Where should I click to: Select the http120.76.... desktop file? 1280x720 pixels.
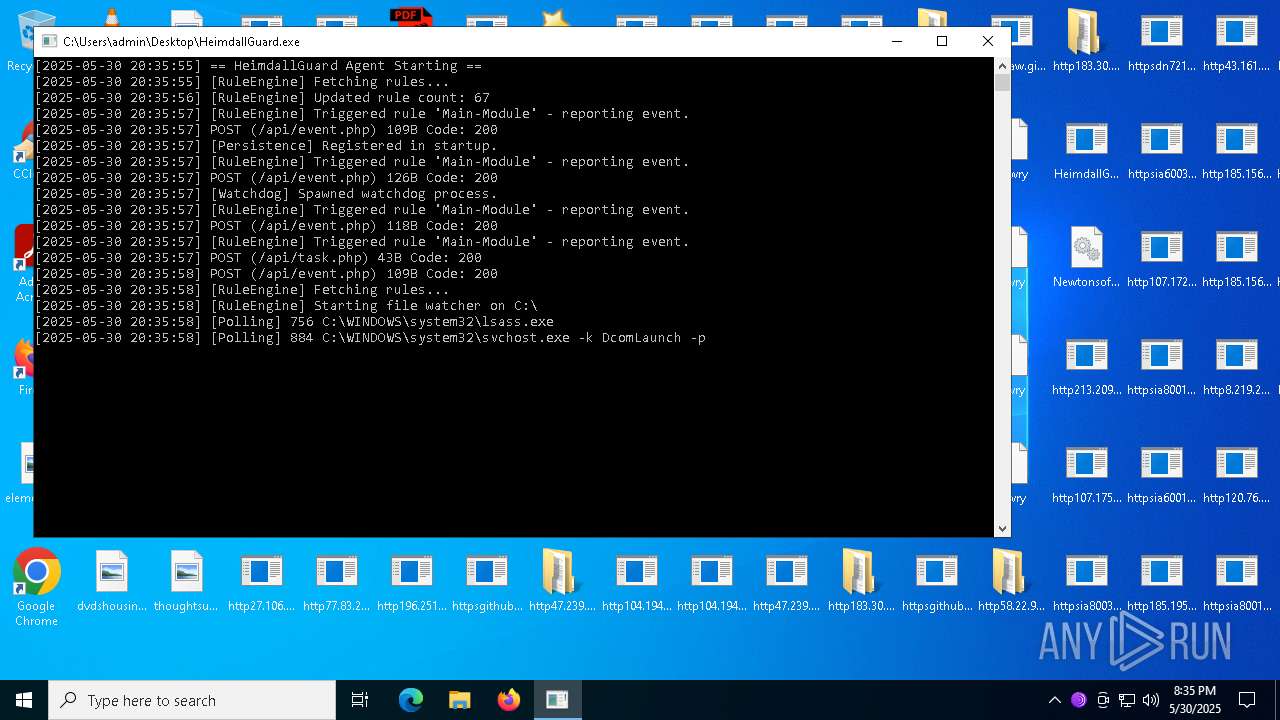[1236, 474]
